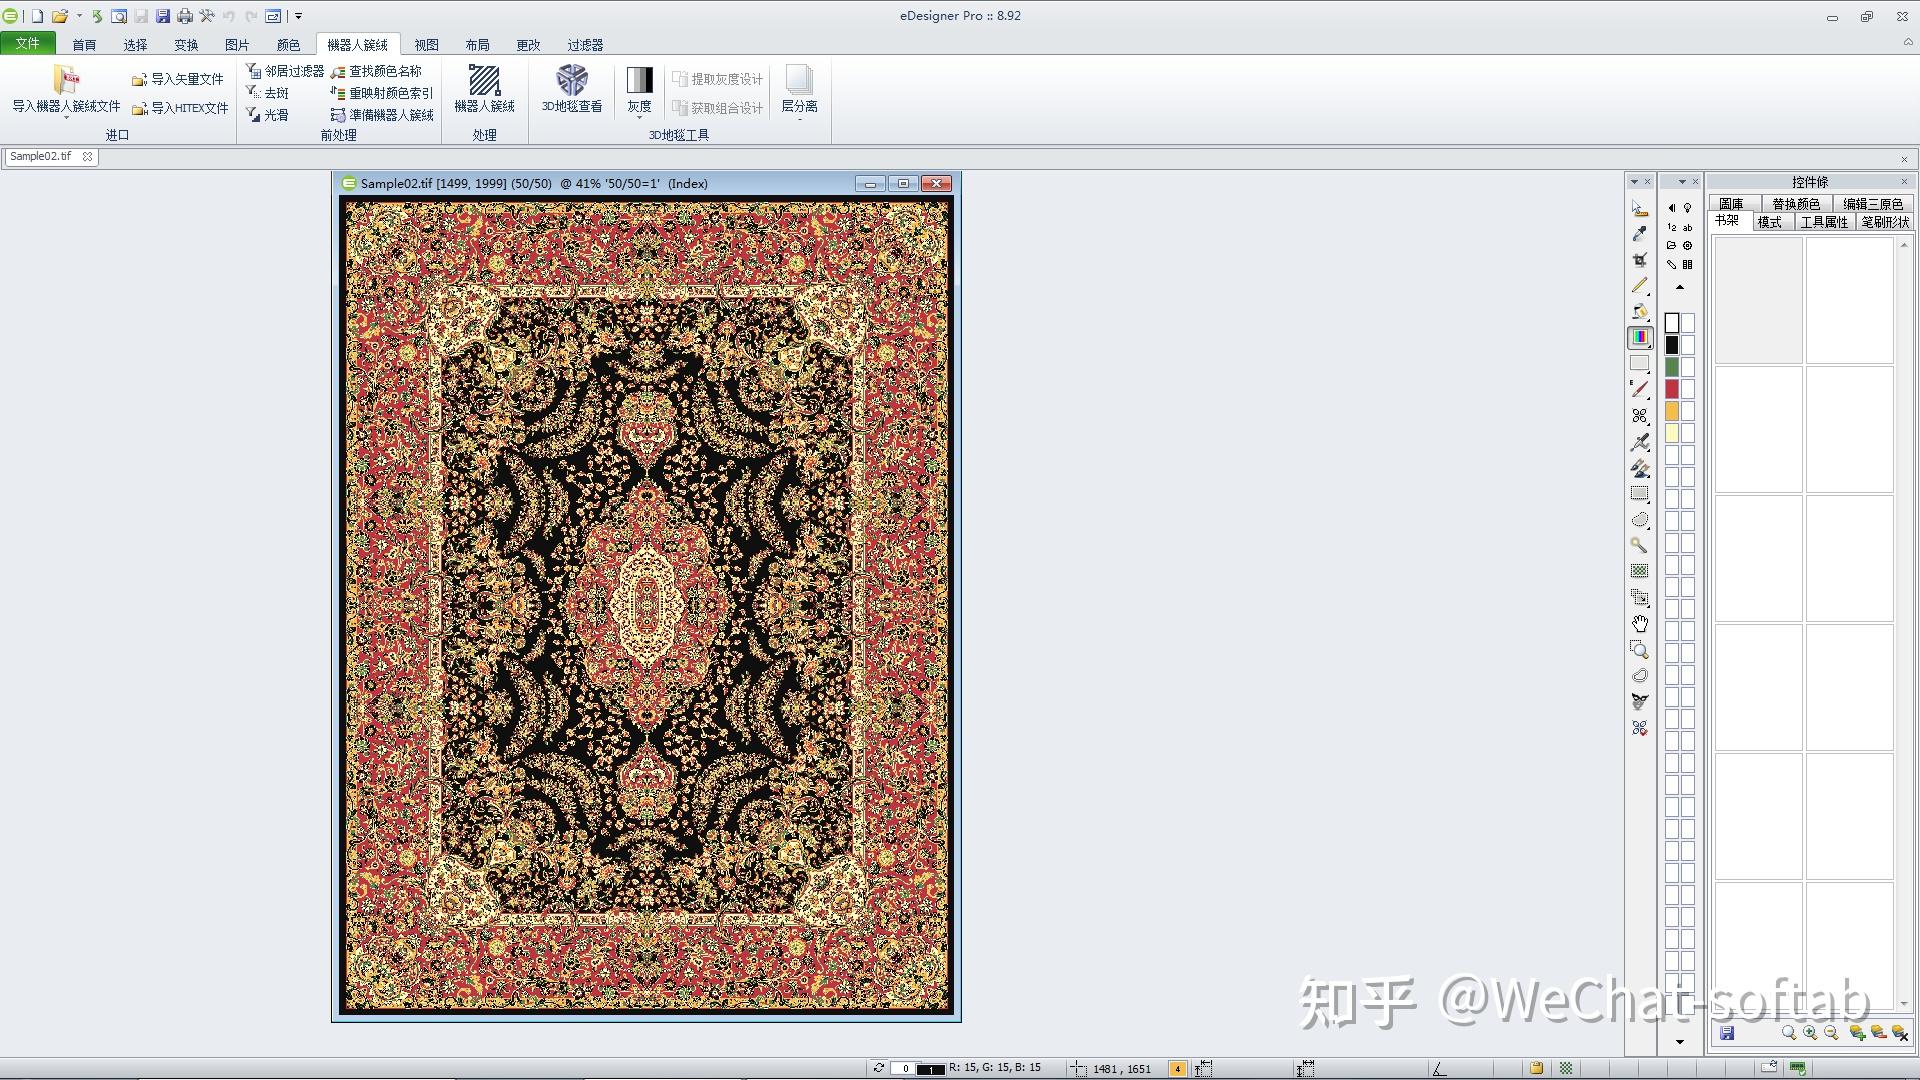Open the 颜色 ribbon tab
1920x1080 pixels.
pyautogui.click(x=288, y=45)
